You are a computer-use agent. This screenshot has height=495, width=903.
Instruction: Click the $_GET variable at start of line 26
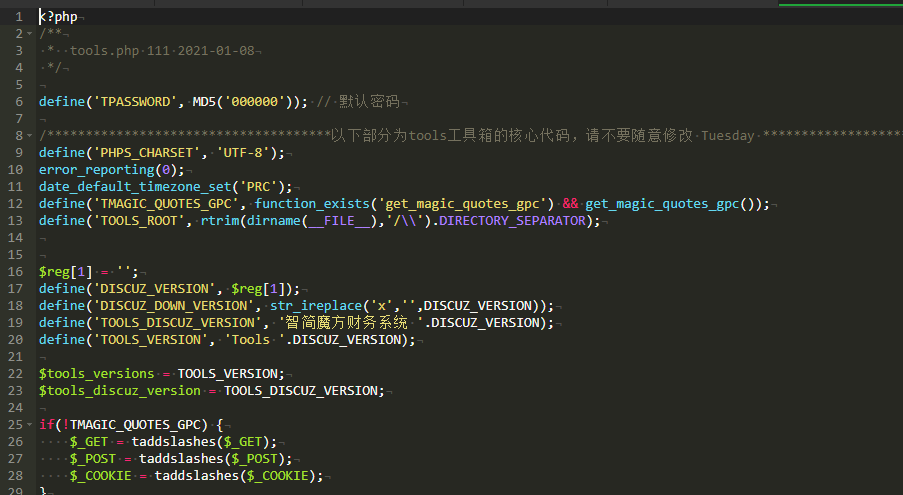[89, 442]
